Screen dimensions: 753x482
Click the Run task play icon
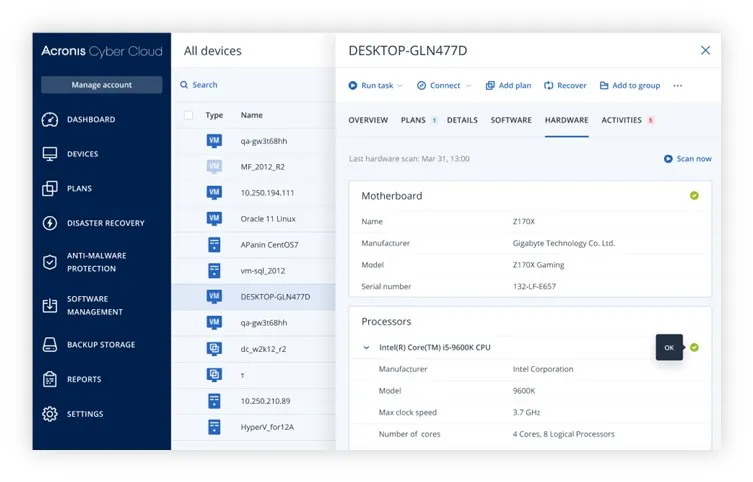coord(353,85)
